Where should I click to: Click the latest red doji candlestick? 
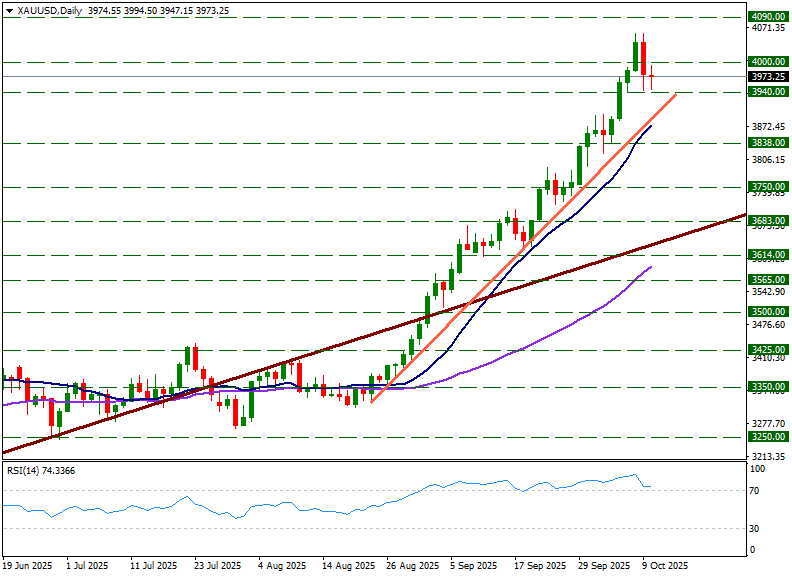(651, 76)
